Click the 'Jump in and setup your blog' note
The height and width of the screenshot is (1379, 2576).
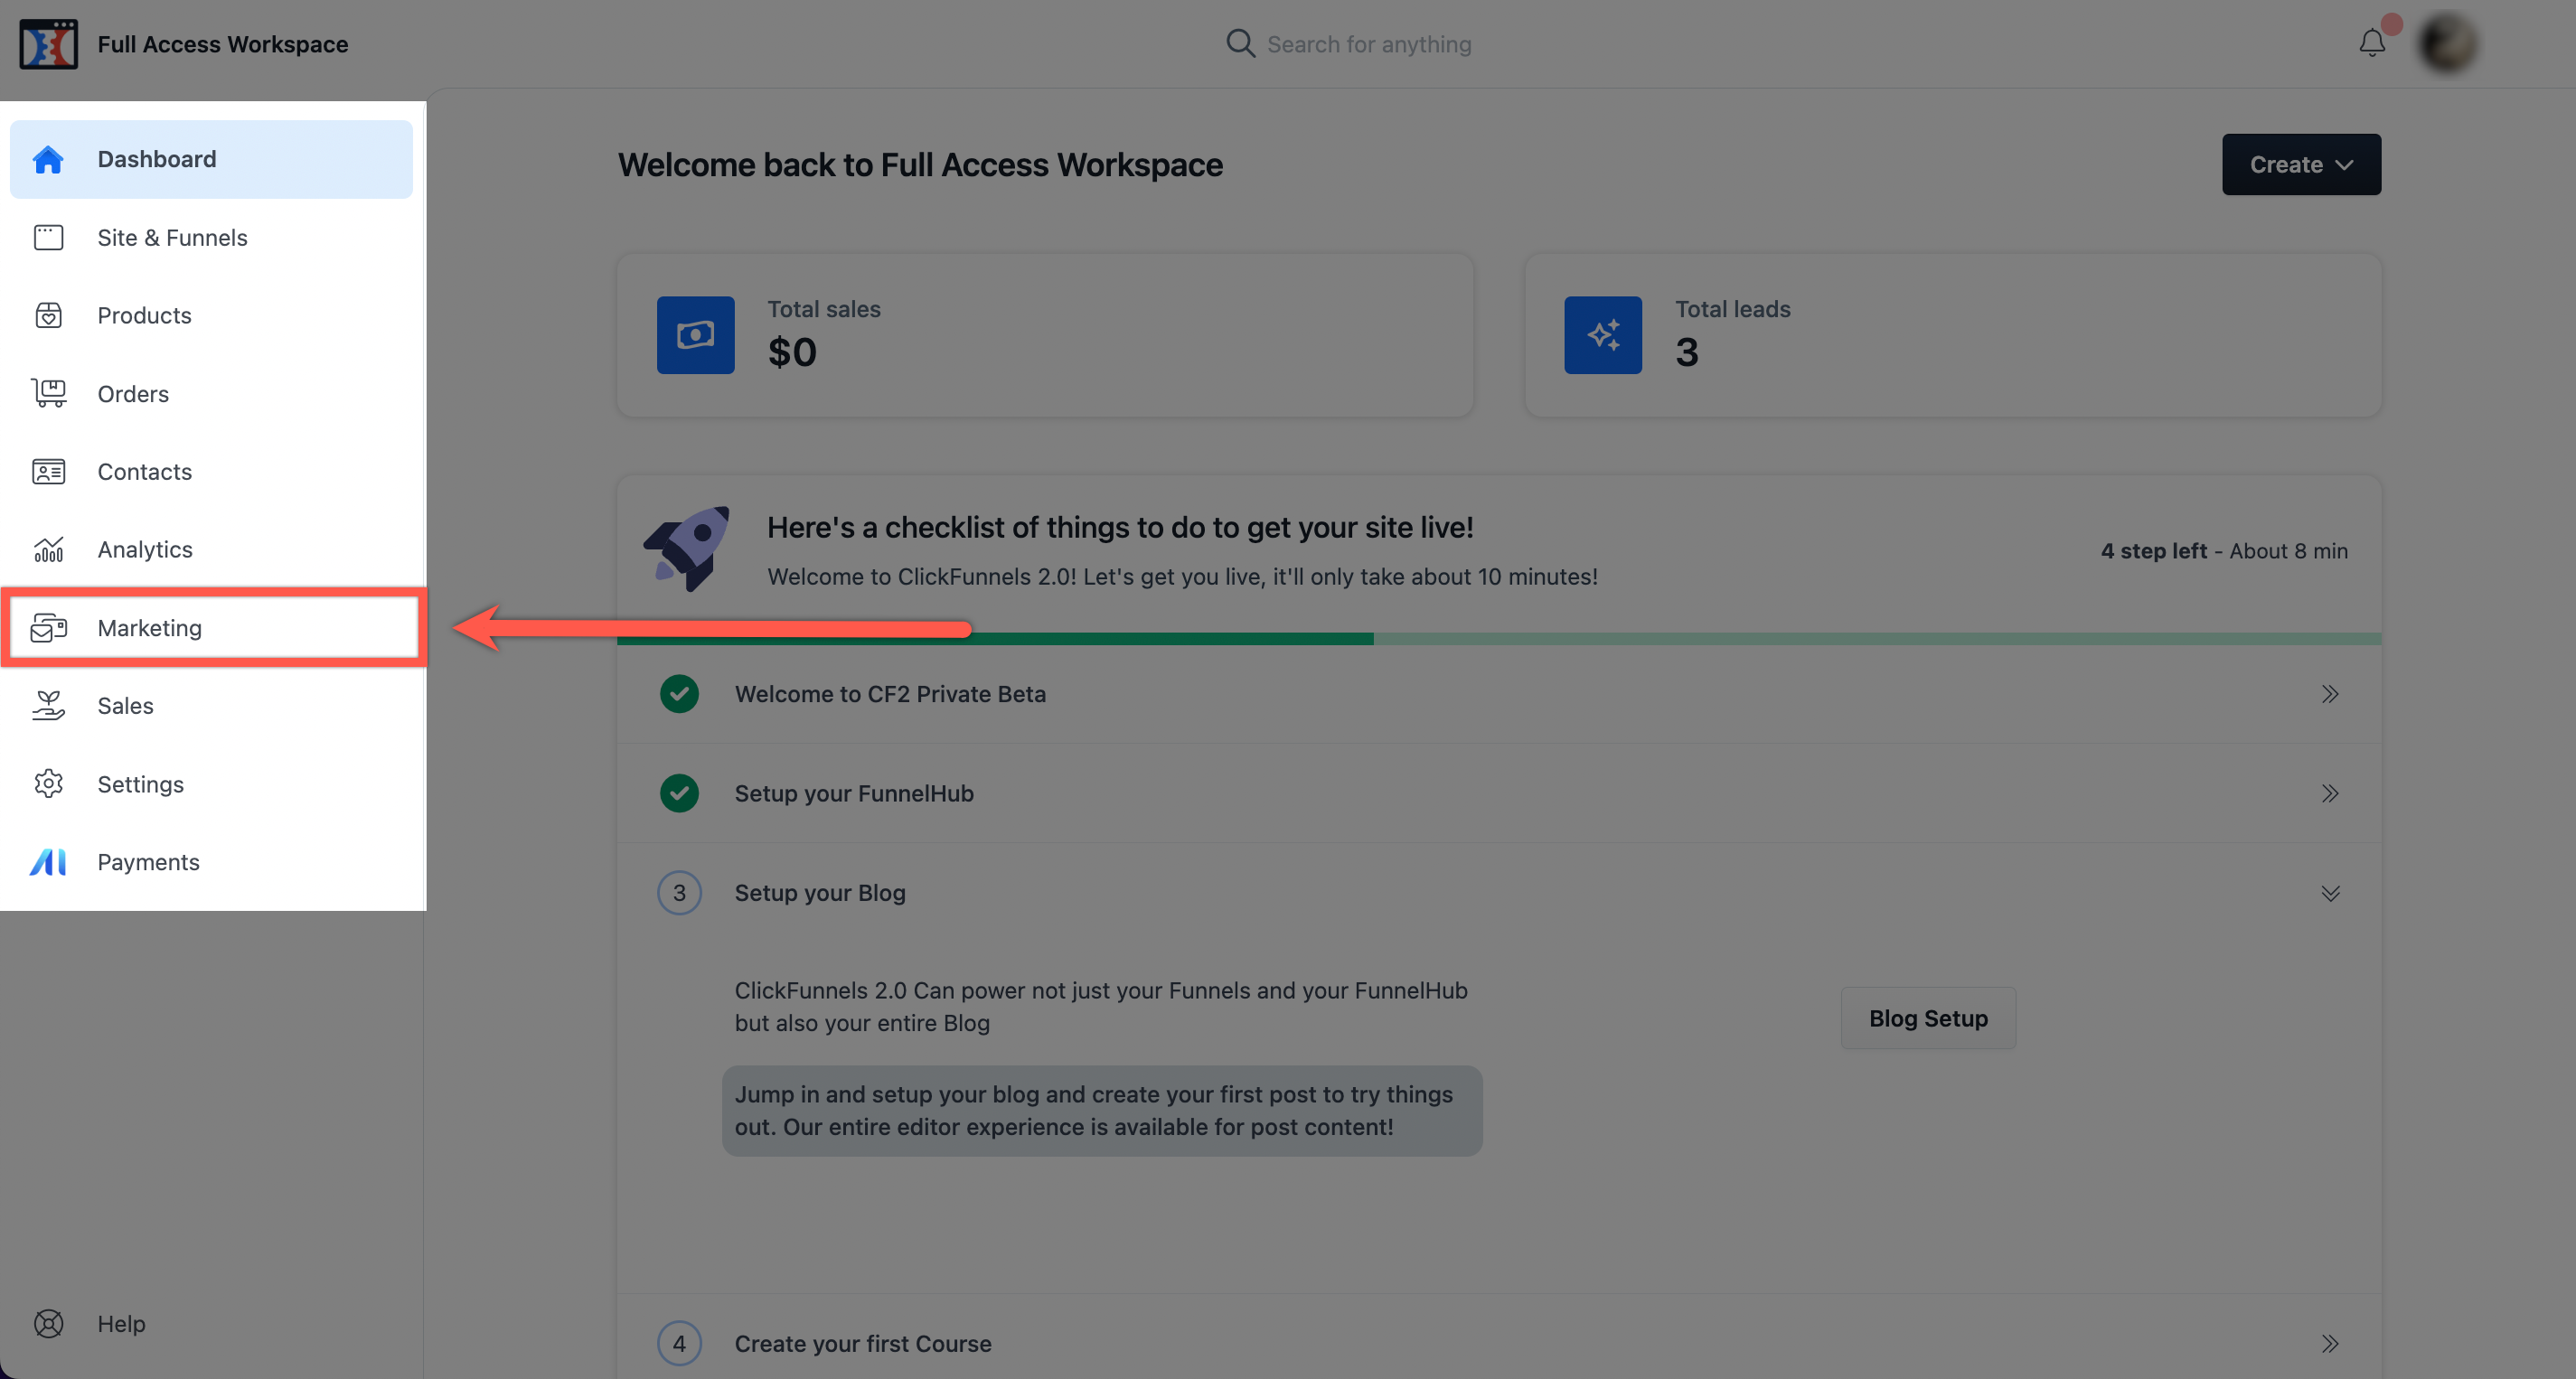(1102, 1110)
